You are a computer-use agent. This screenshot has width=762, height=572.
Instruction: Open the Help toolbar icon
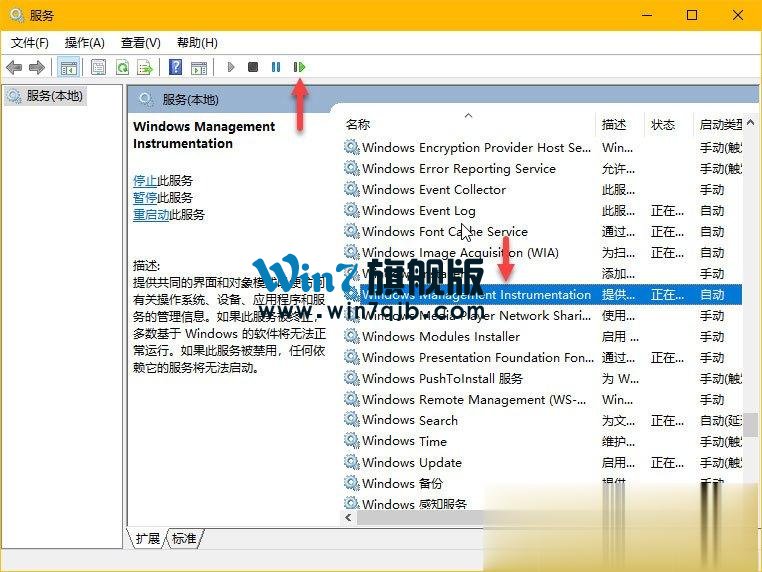click(x=175, y=67)
